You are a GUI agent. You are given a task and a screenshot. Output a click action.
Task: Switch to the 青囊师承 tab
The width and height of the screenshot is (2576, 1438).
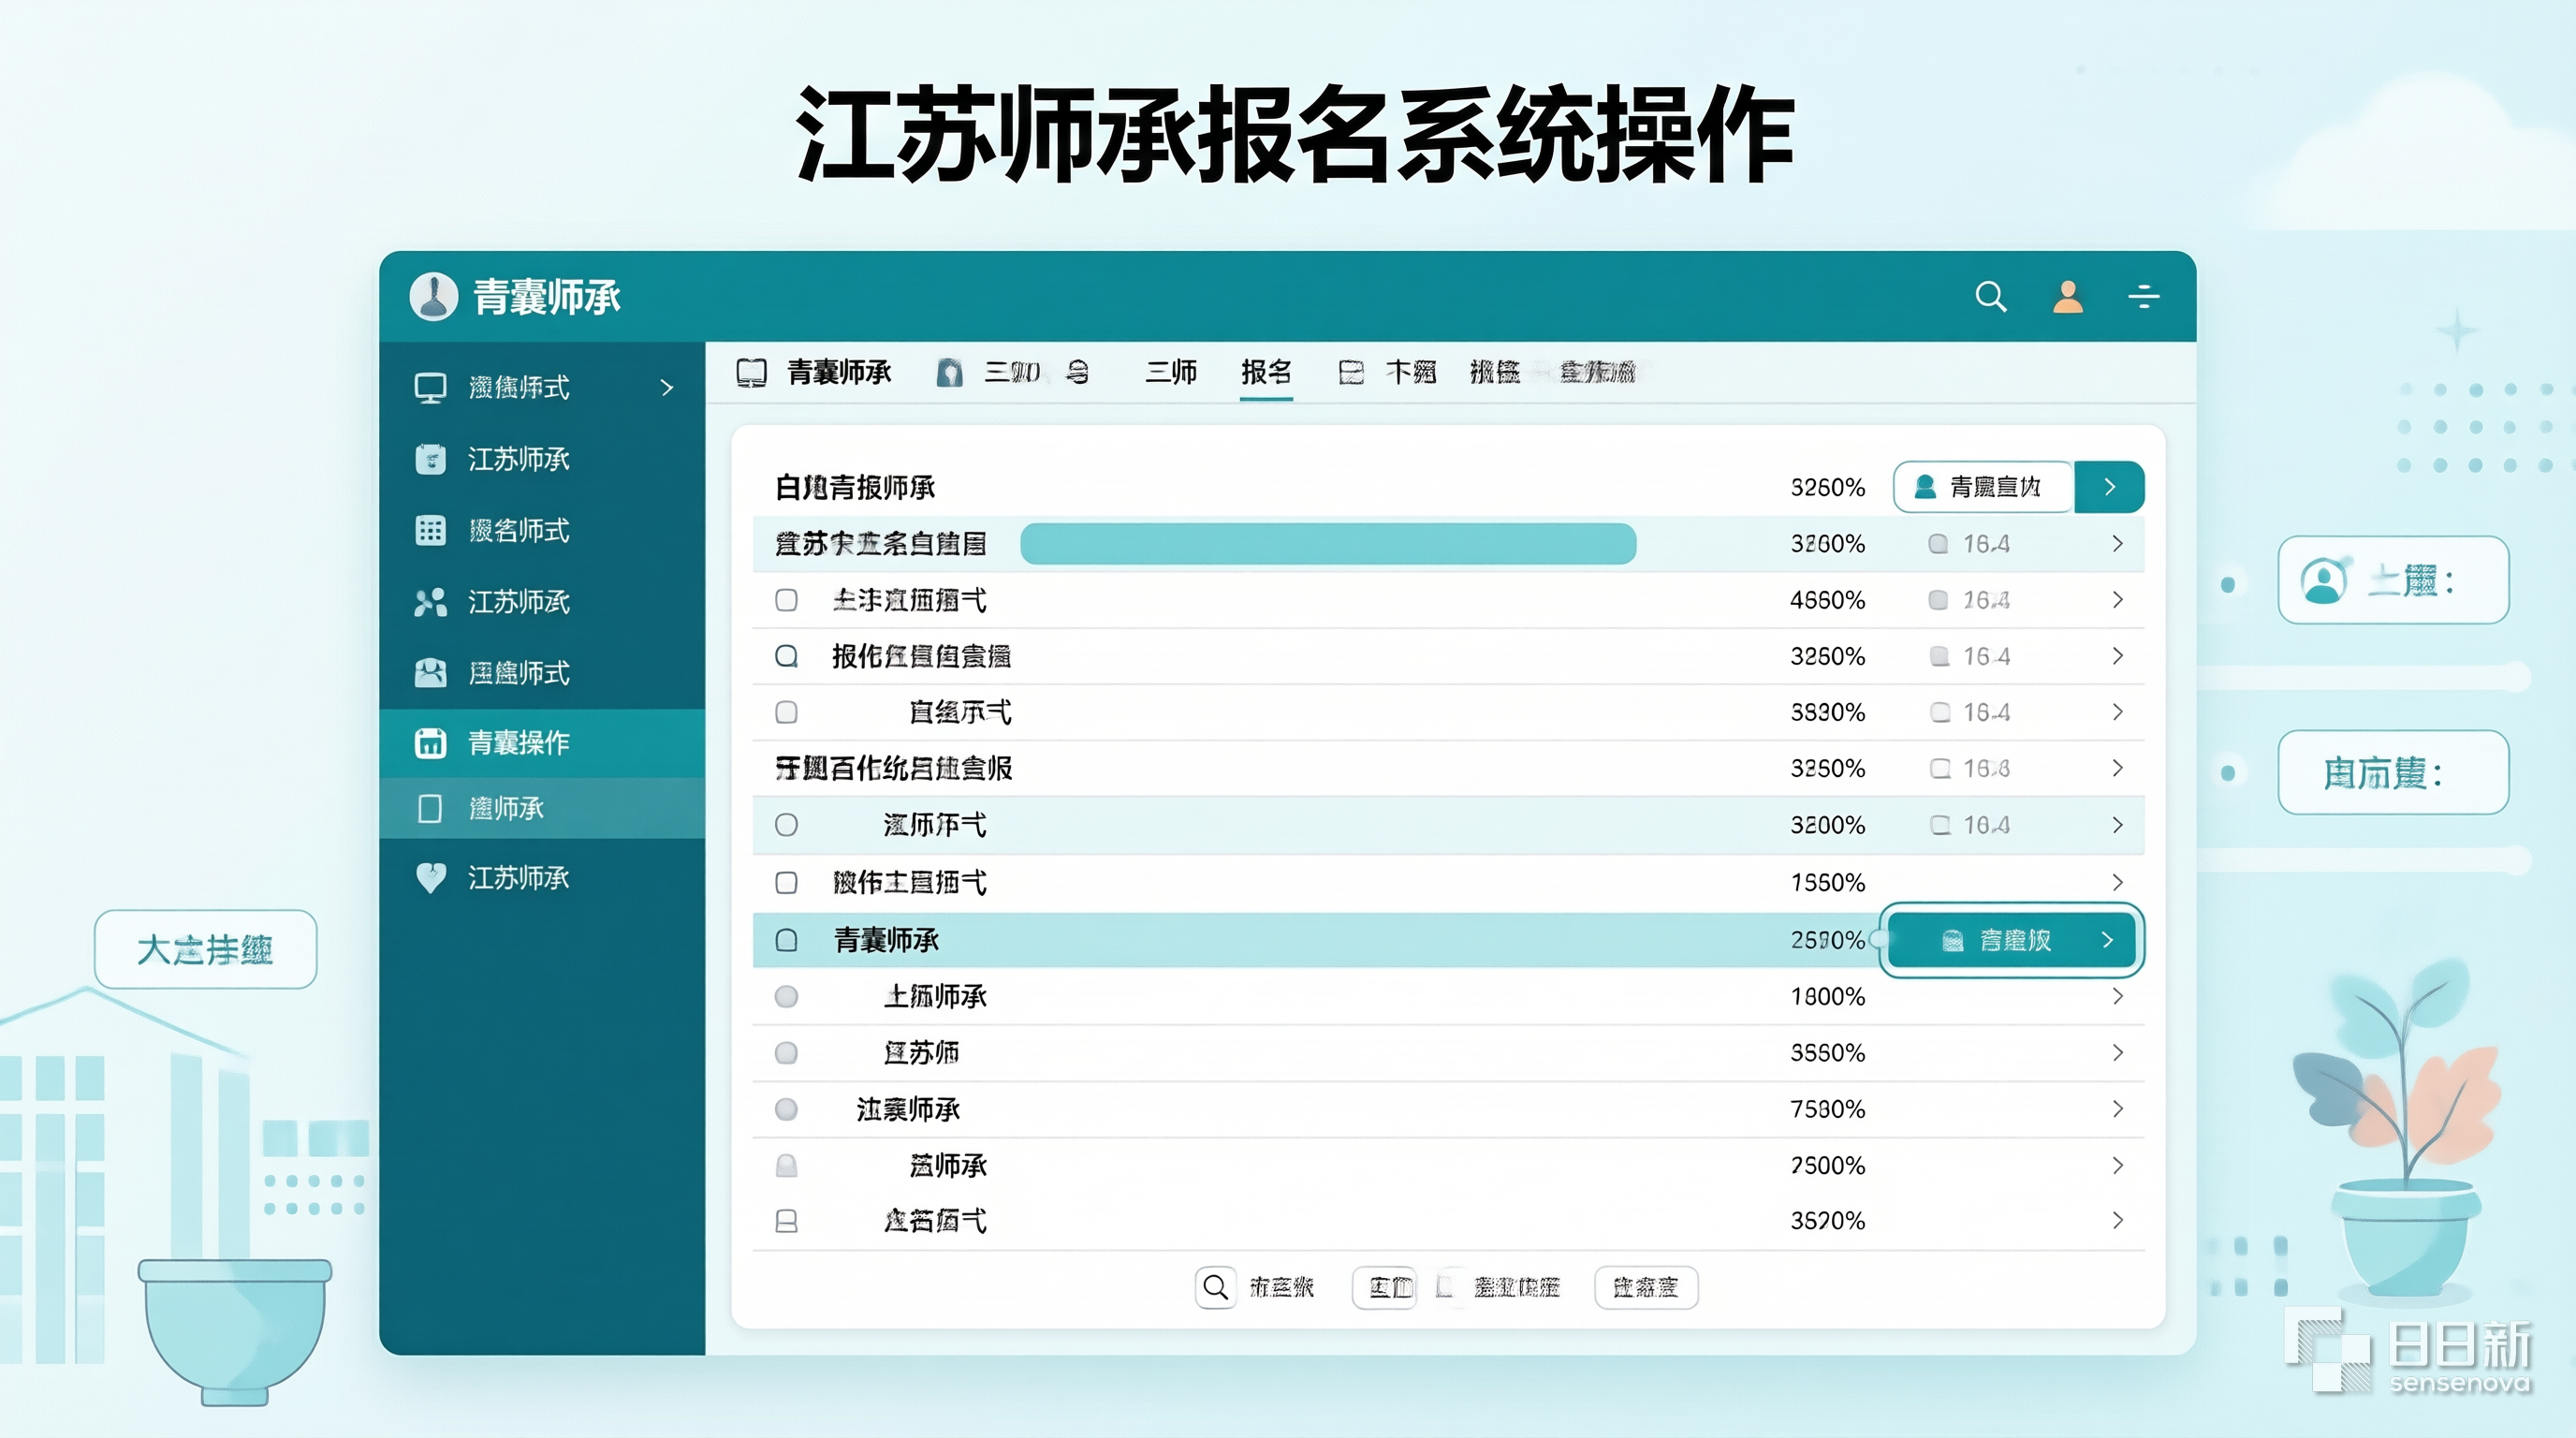(839, 373)
